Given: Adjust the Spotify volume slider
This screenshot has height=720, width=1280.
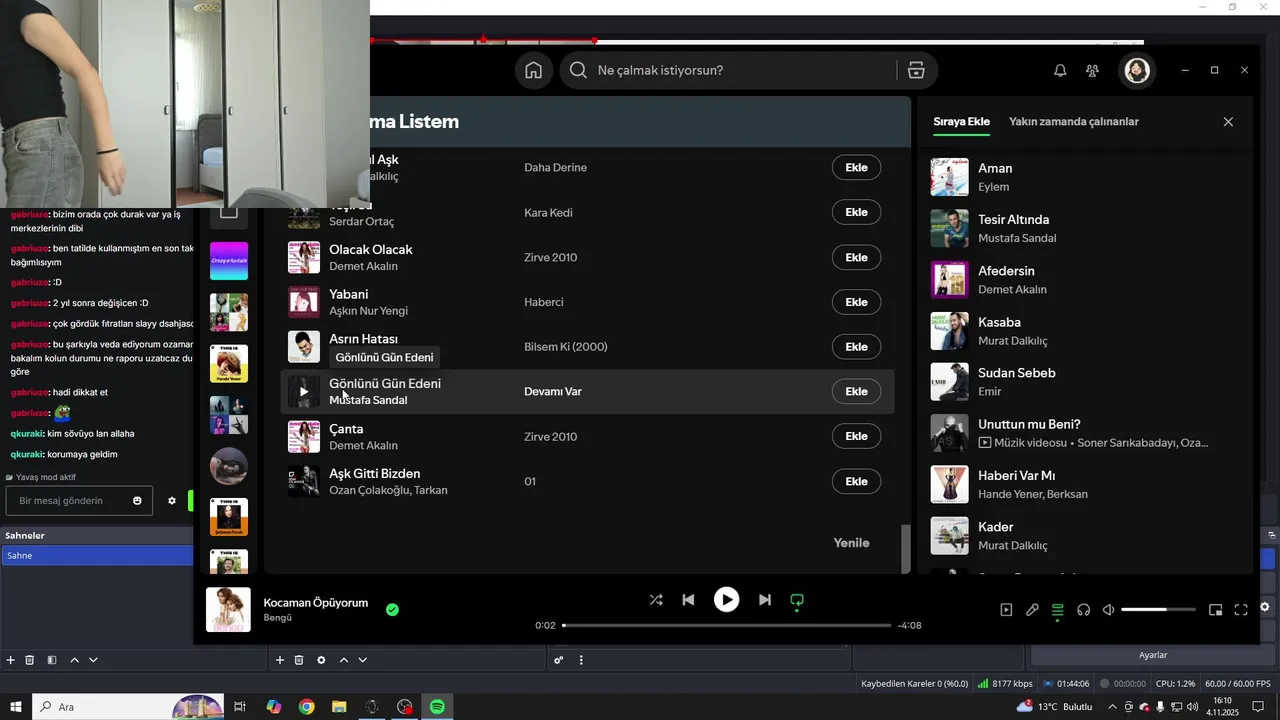Looking at the screenshot, I should click(1158, 610).
